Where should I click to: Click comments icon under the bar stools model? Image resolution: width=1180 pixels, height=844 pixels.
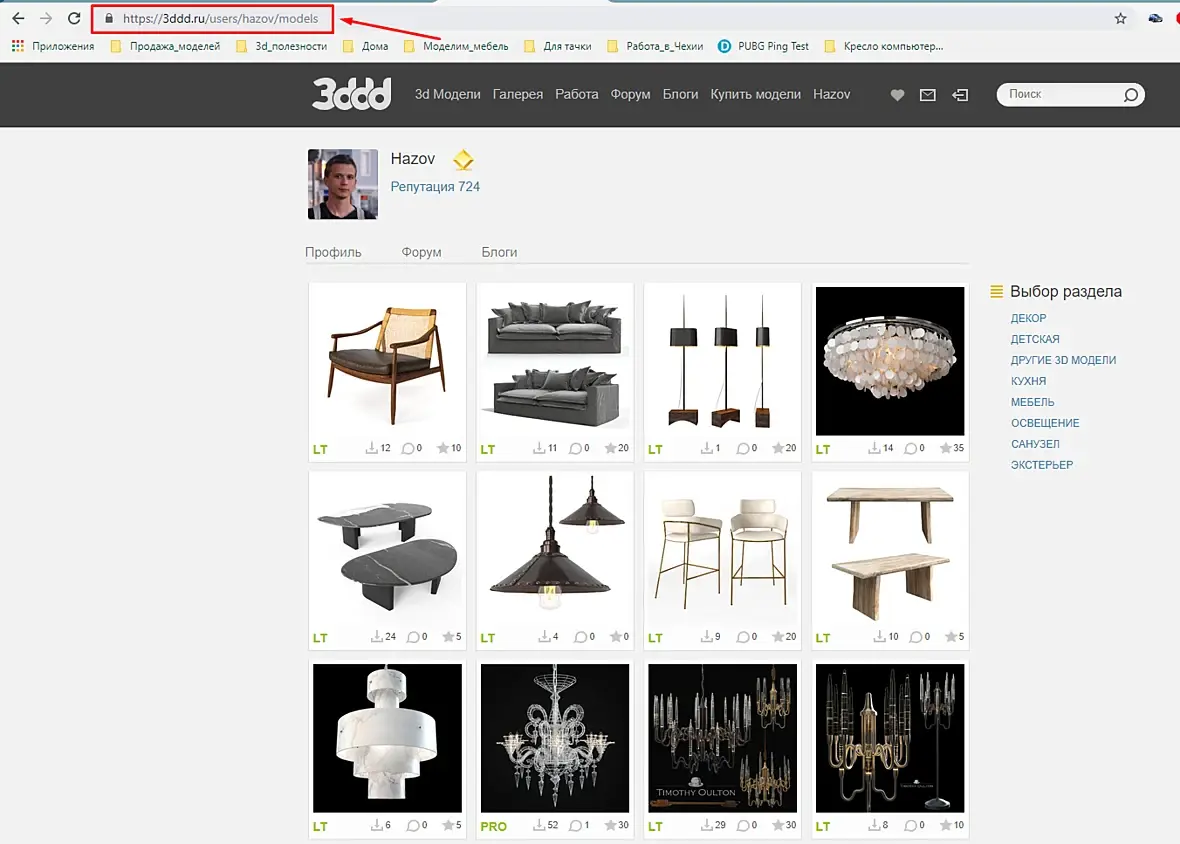(x=743, y=637)
